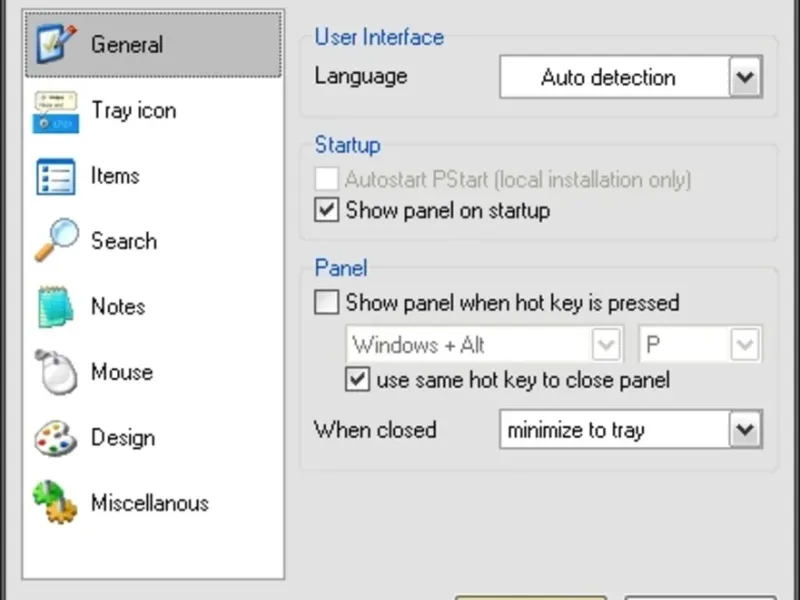The height and width of the screenshot is (600, 800).
Task: Click the hot key letter P dropdown
Action: point(700,345)
